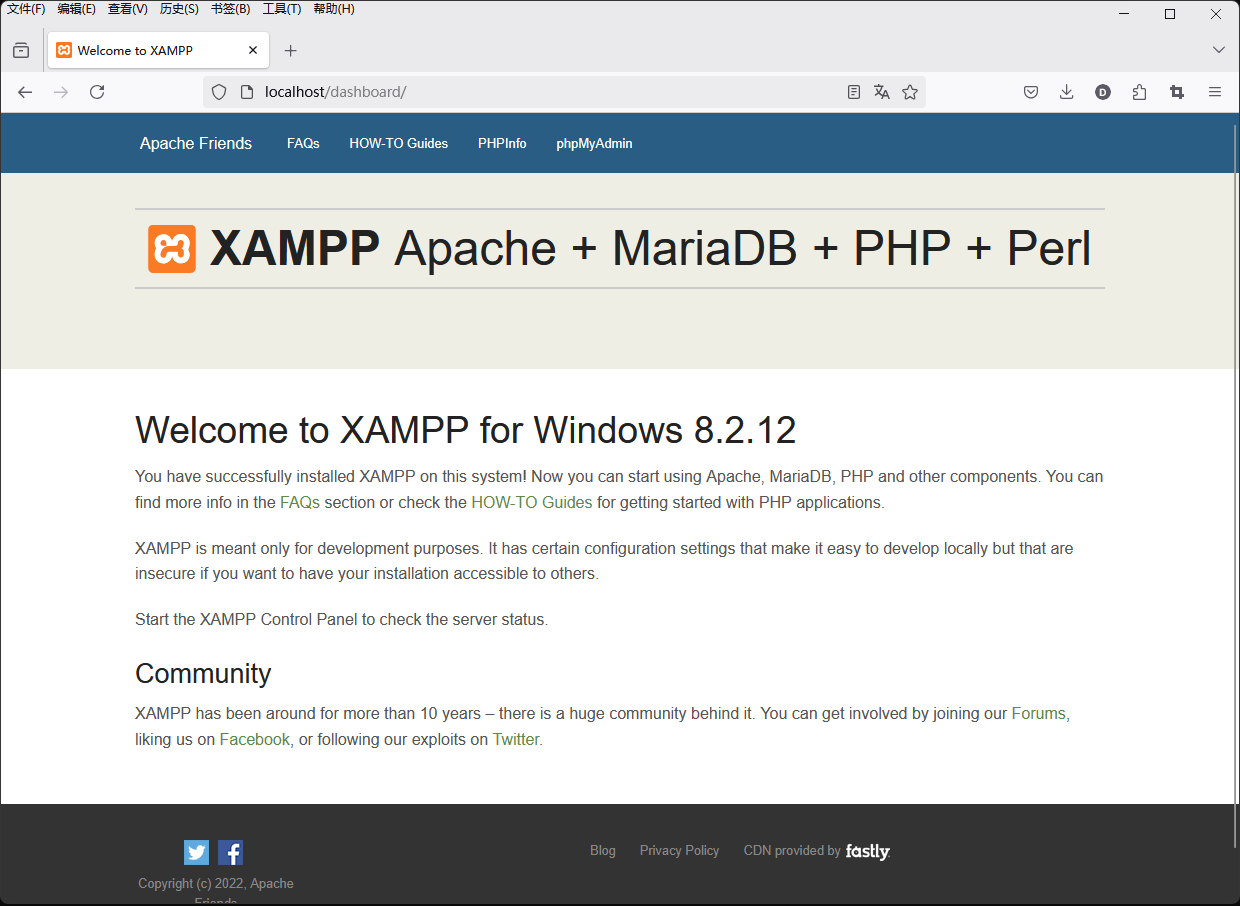The width and height of the screenshot is (1240, 906).
Task: Open the browser Extensions panel
Action: 1139,91
